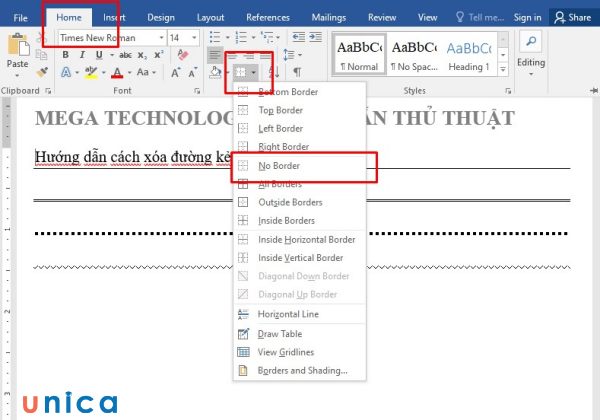600x420 pixels.
Task: Expand the Styles gallery More arrow
Action: tap(503, 70)
